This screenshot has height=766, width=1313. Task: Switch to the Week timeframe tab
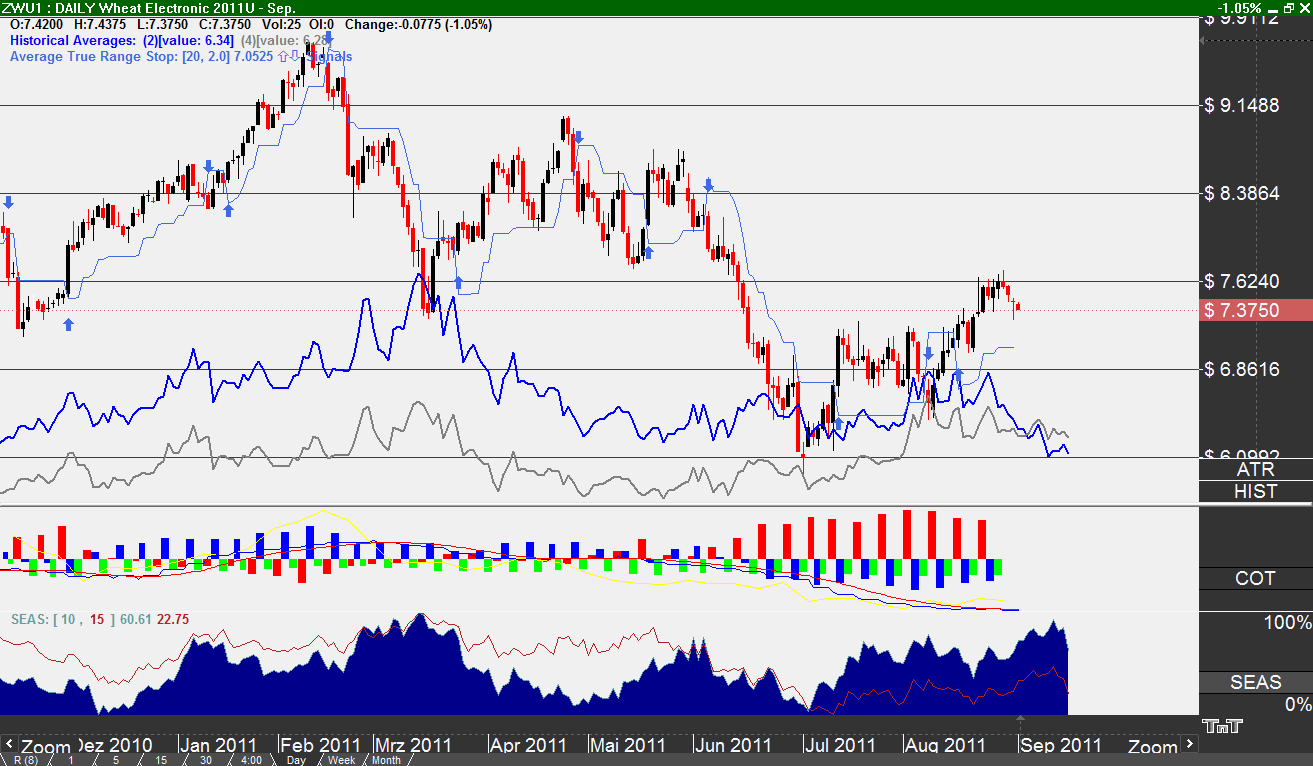tap(341, 760)
